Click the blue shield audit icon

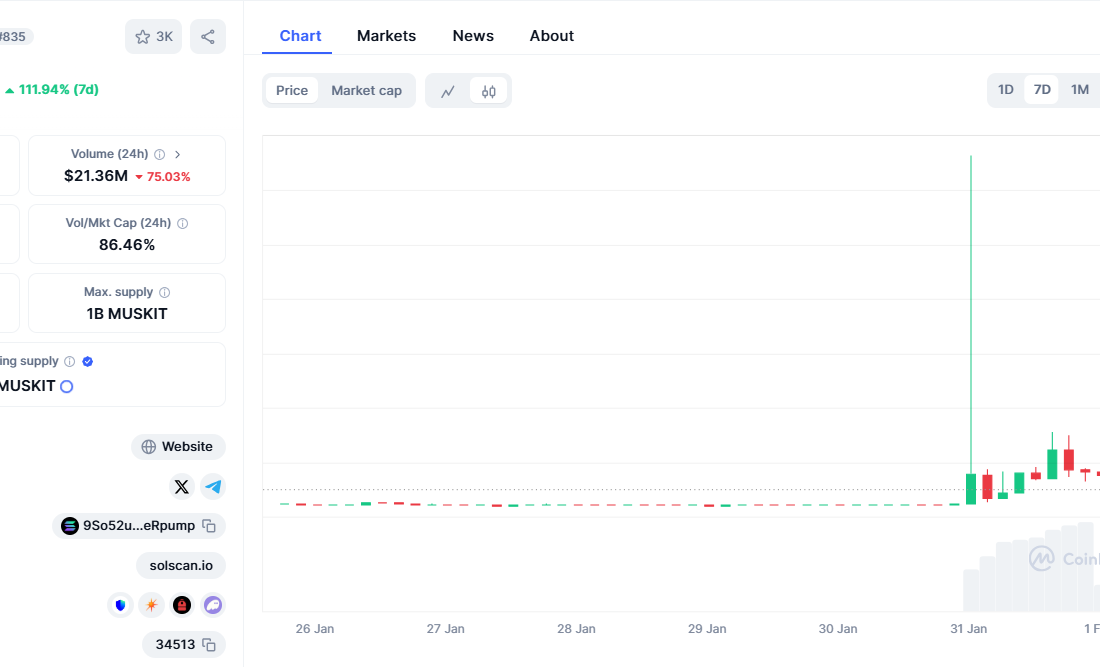121,605
